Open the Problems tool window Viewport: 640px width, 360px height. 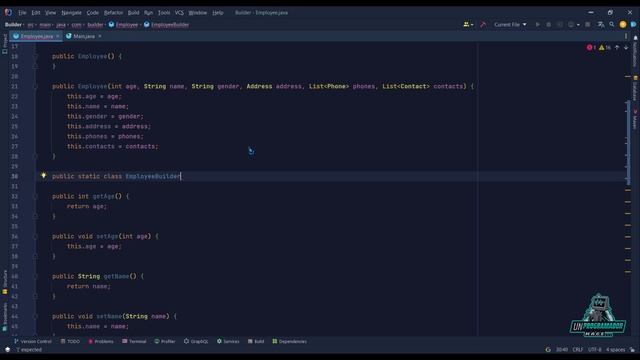(x=101, y=341)
